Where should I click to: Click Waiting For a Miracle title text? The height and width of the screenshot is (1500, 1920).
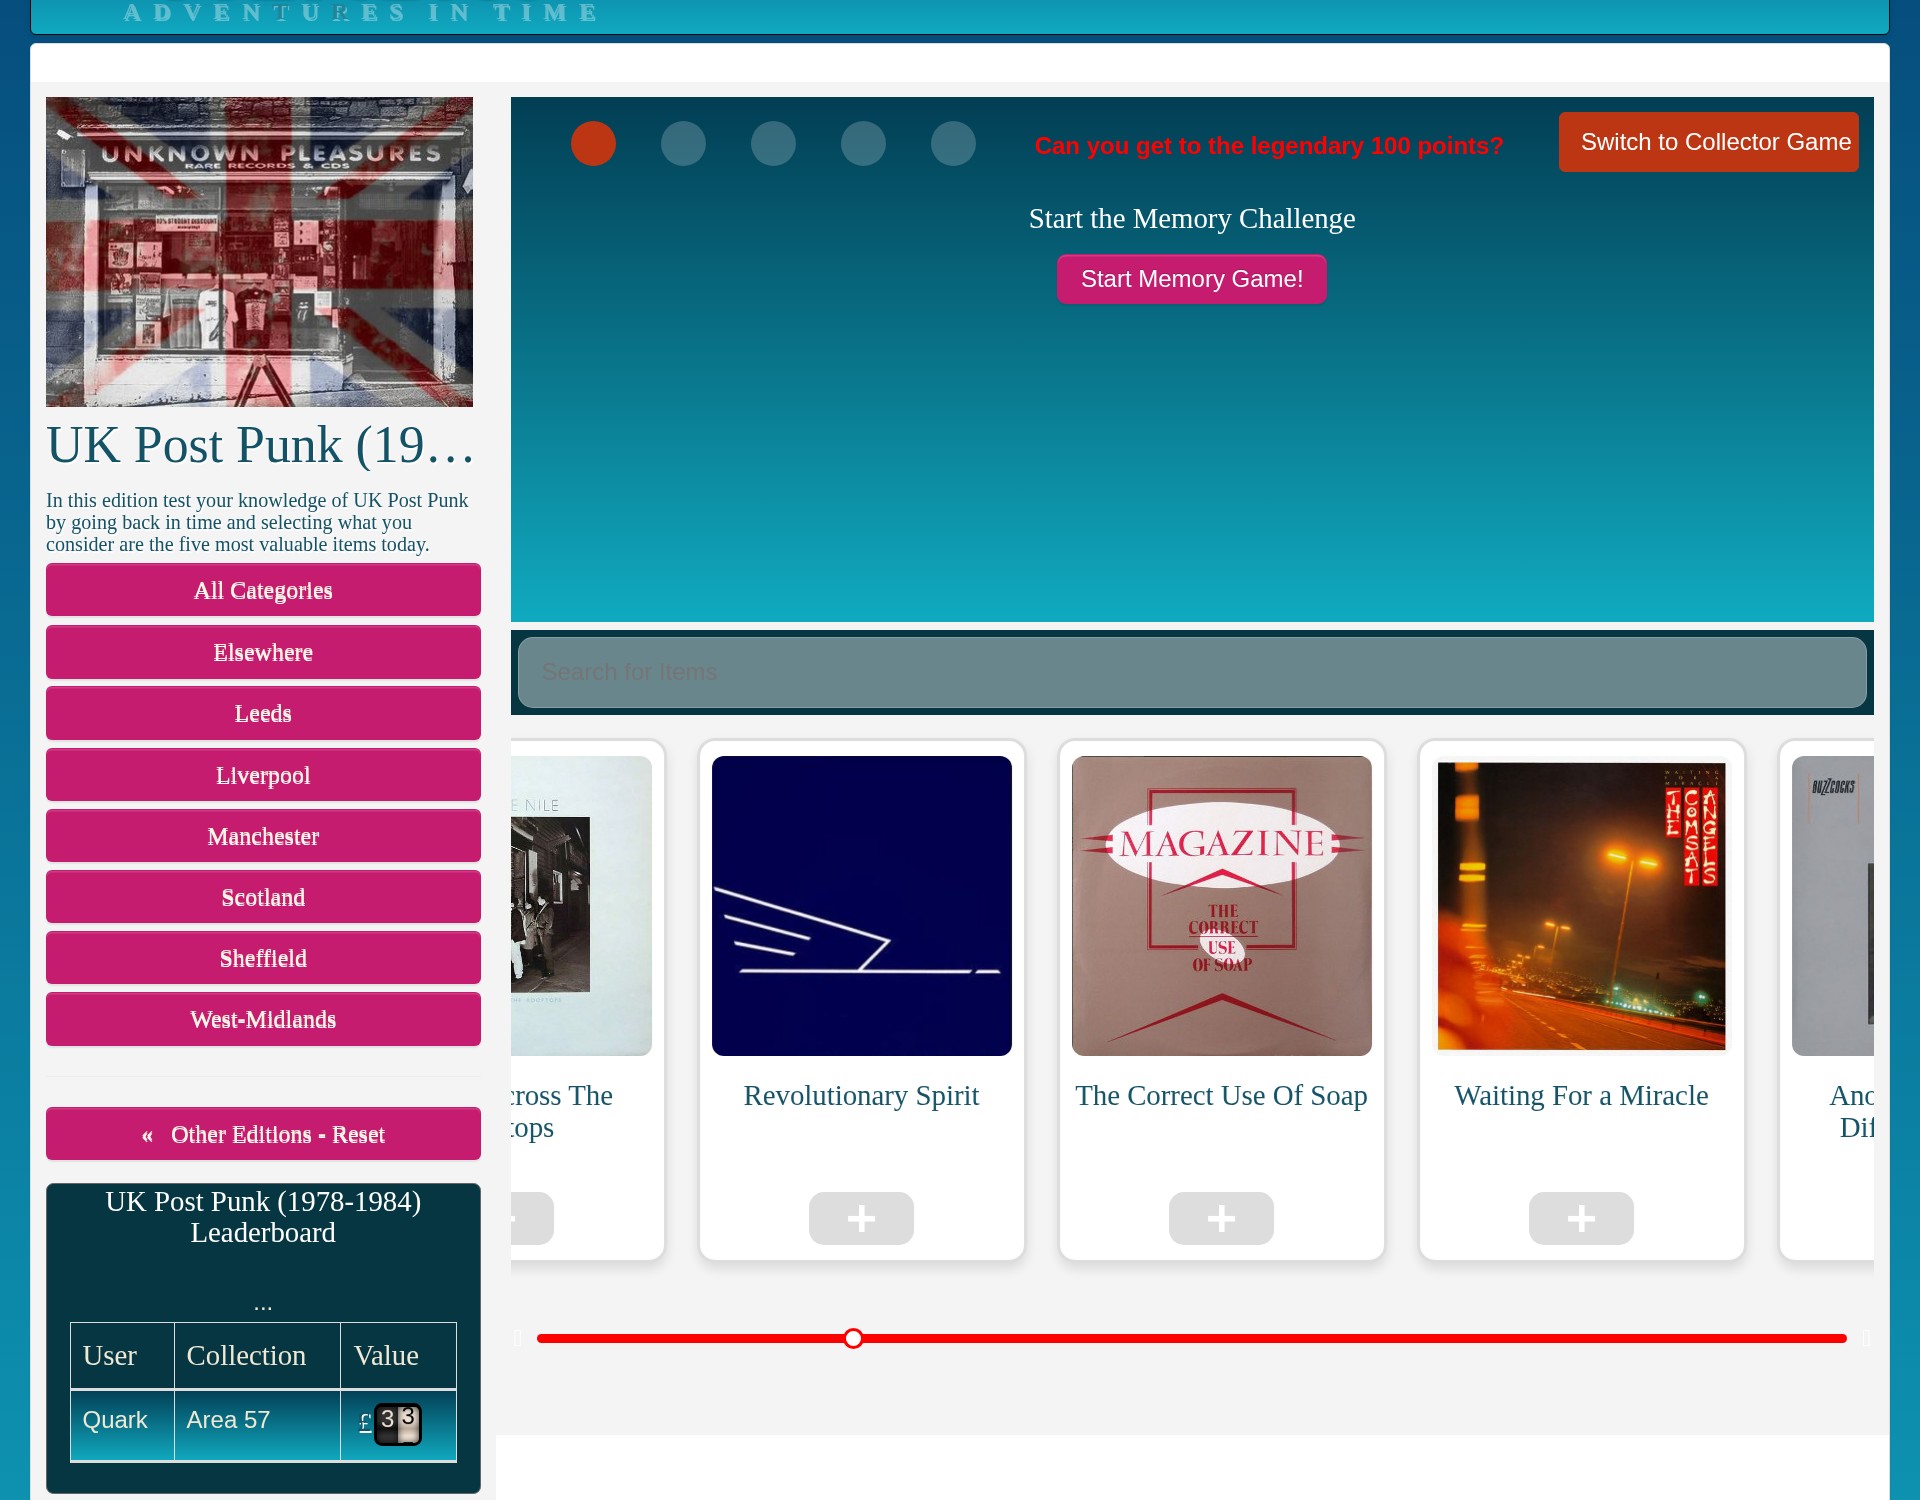click(x=1581, y=1096)
